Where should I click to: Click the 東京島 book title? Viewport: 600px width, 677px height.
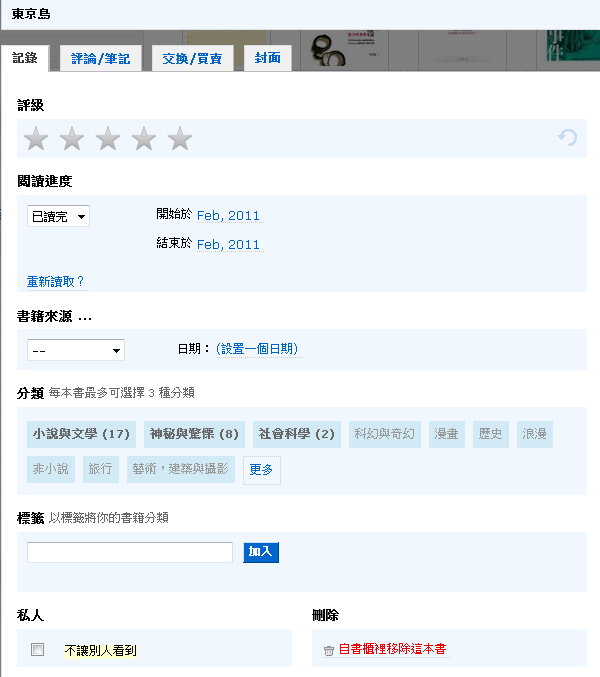tap(31, 14)
